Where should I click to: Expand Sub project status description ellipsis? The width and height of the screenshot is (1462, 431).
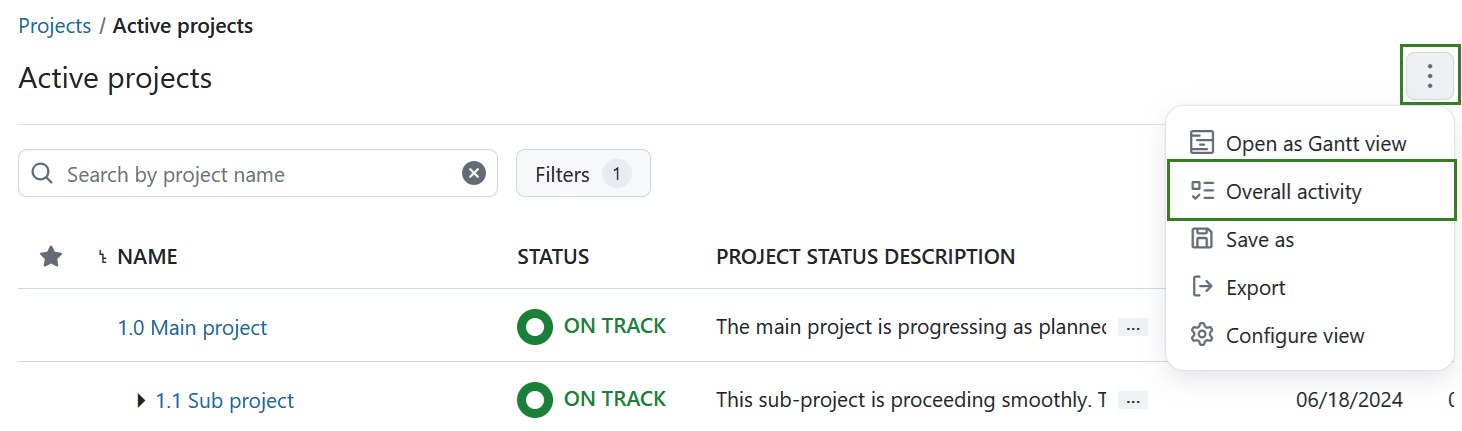coord(1132,400)
